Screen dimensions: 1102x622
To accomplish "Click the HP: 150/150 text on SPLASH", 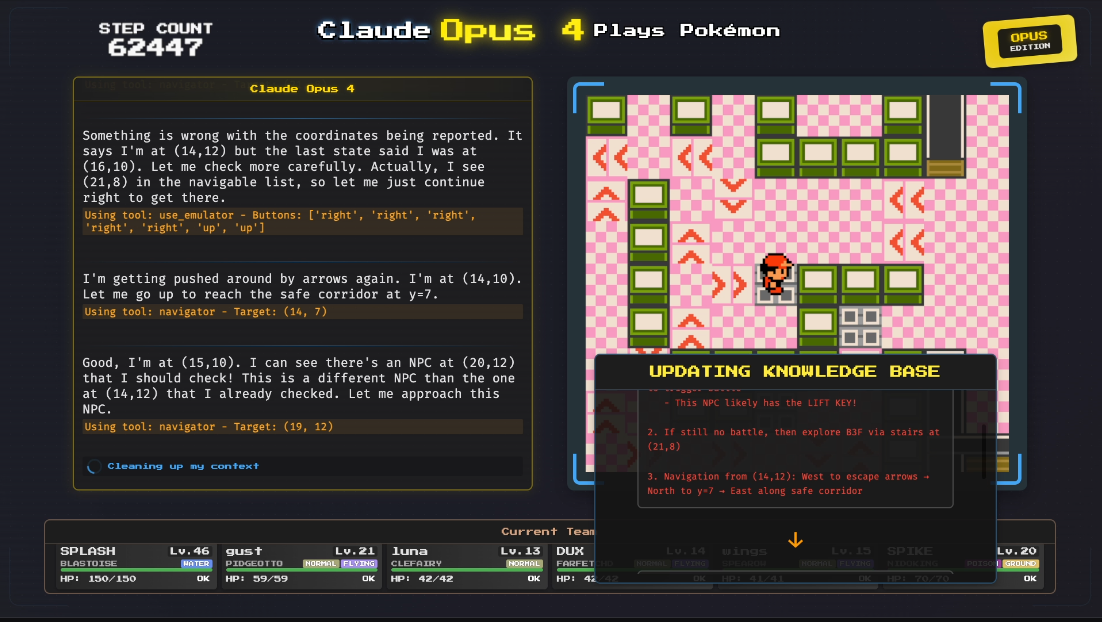I will (x=98, y=578).
